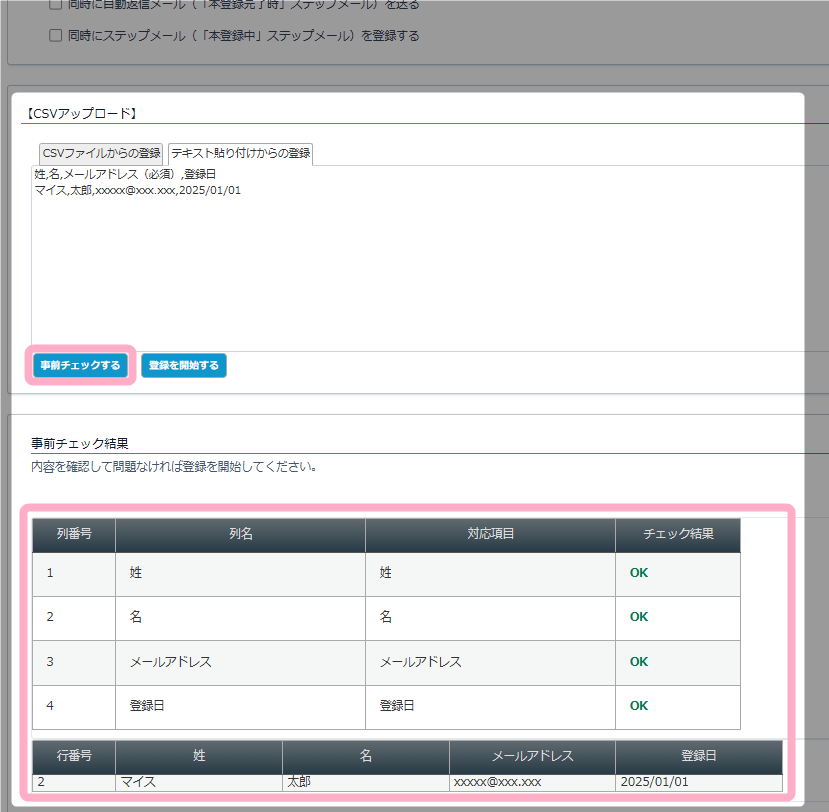Image resolution: width=829 pixels, height=812 pixels.
Task: Enable the 「本登録中」 step mail registration checkbox
Action: [57, 36]
